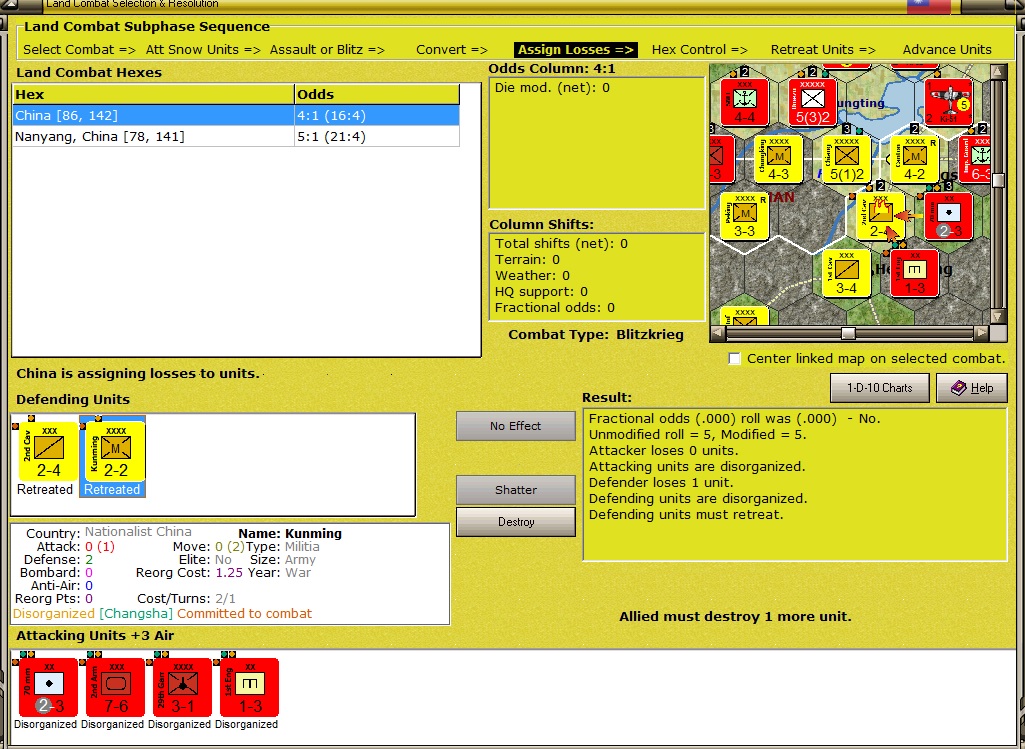Click the Assault or Blitz subphase label
1025x749 pixels.
[327, 50]
